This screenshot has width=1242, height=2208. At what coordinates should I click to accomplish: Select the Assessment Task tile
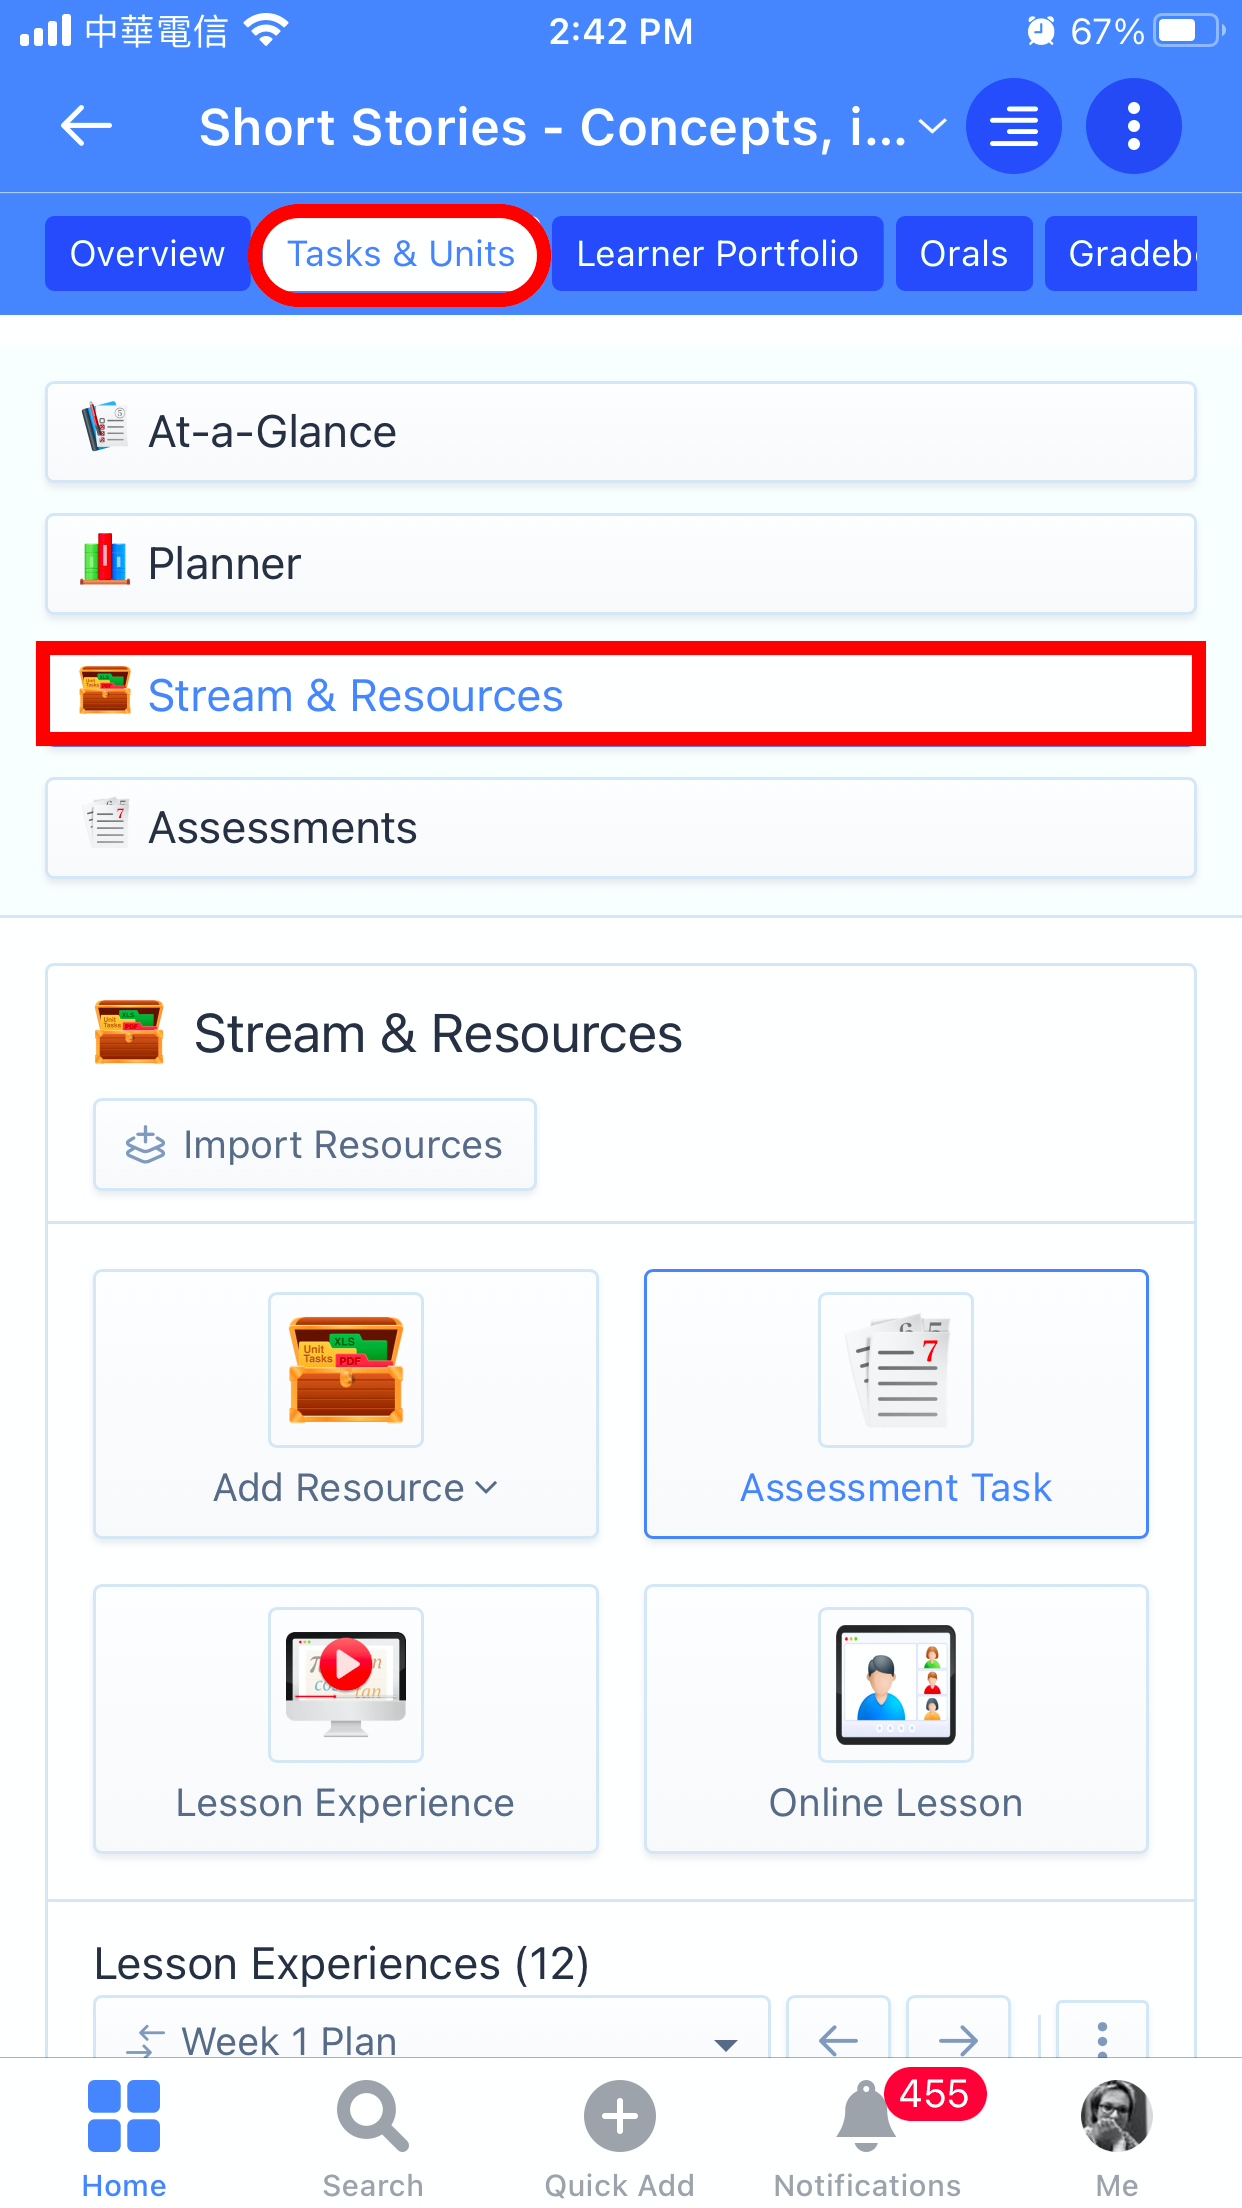click(895, 1404)
